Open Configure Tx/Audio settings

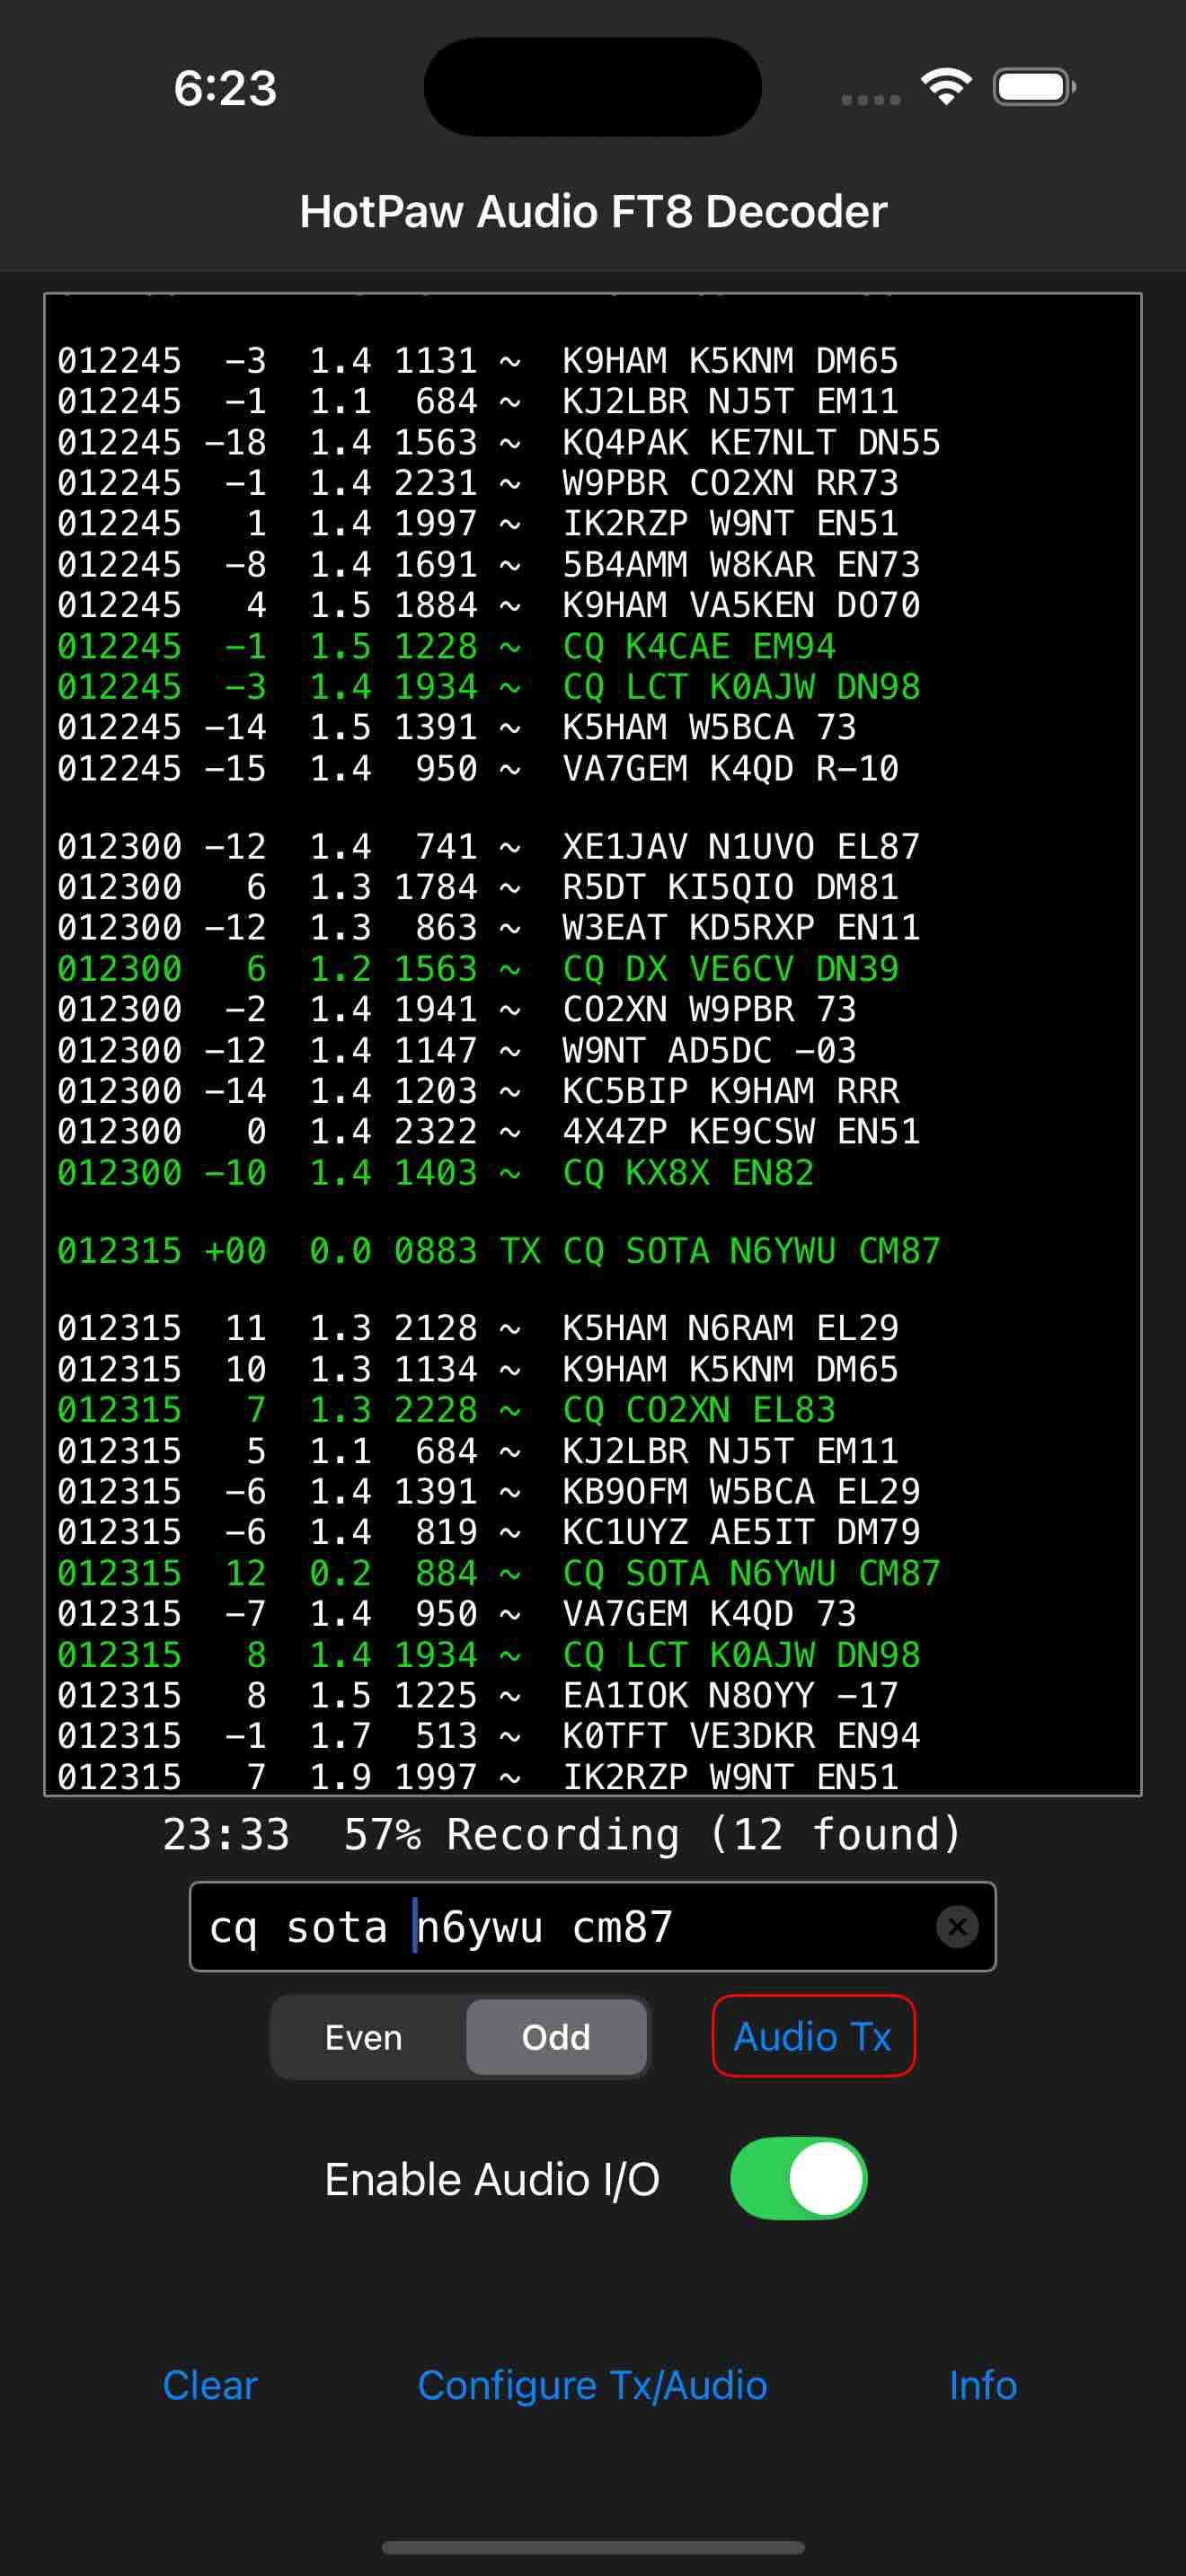(592, 2385)
